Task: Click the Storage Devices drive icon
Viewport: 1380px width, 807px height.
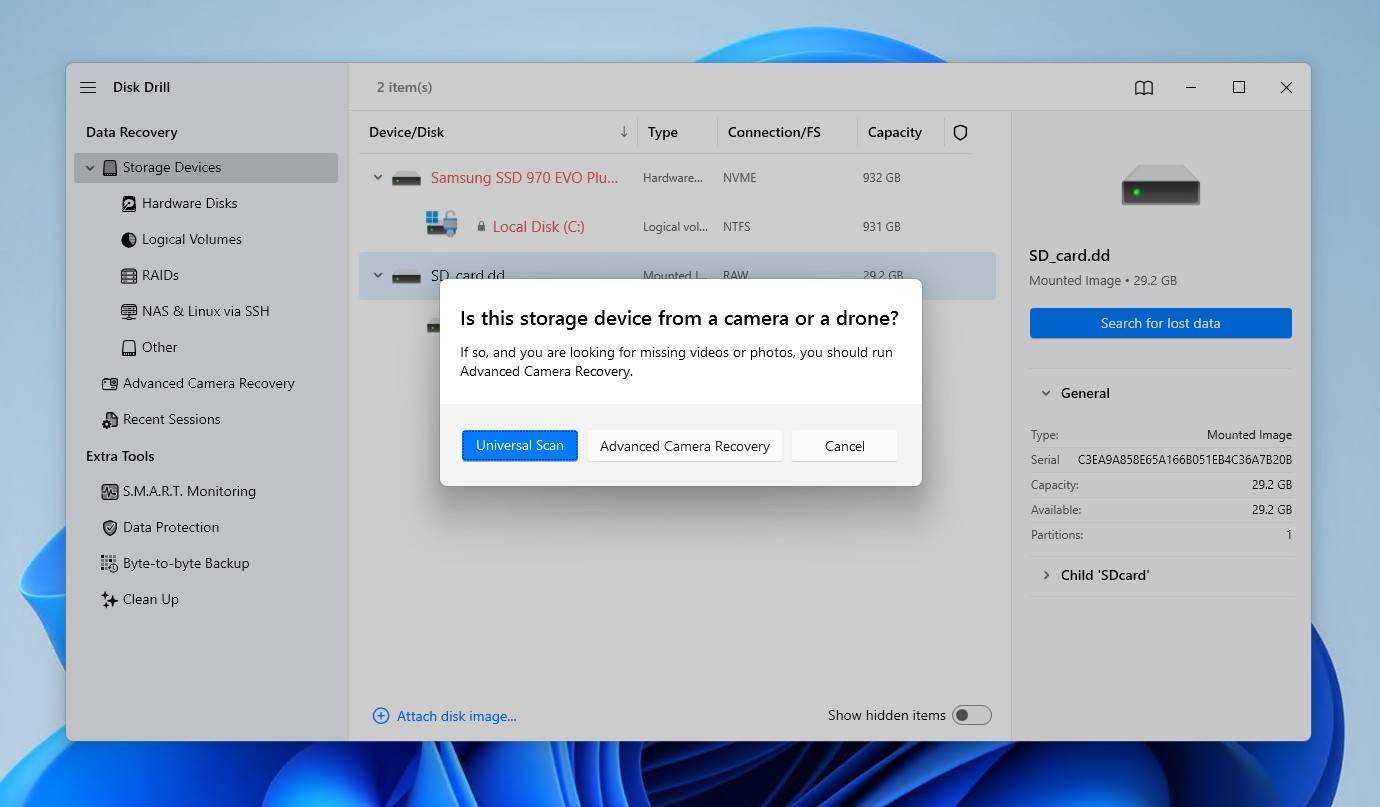Action: pos(110,168)
